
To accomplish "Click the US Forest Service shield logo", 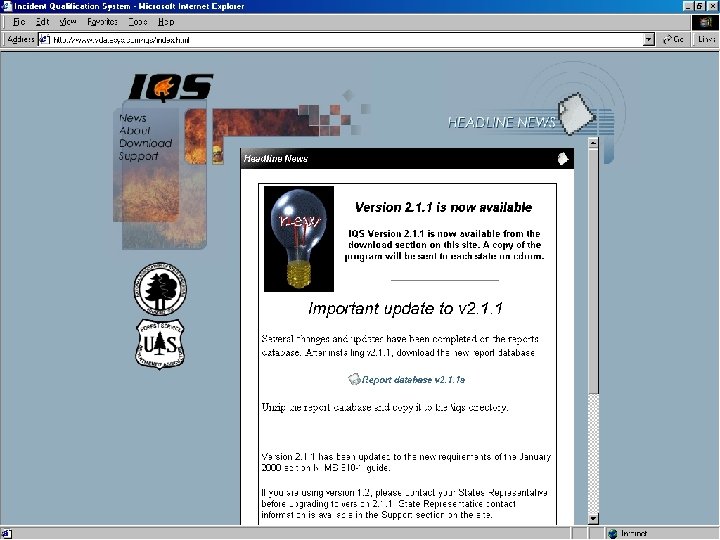I will (x=160, y=344).
